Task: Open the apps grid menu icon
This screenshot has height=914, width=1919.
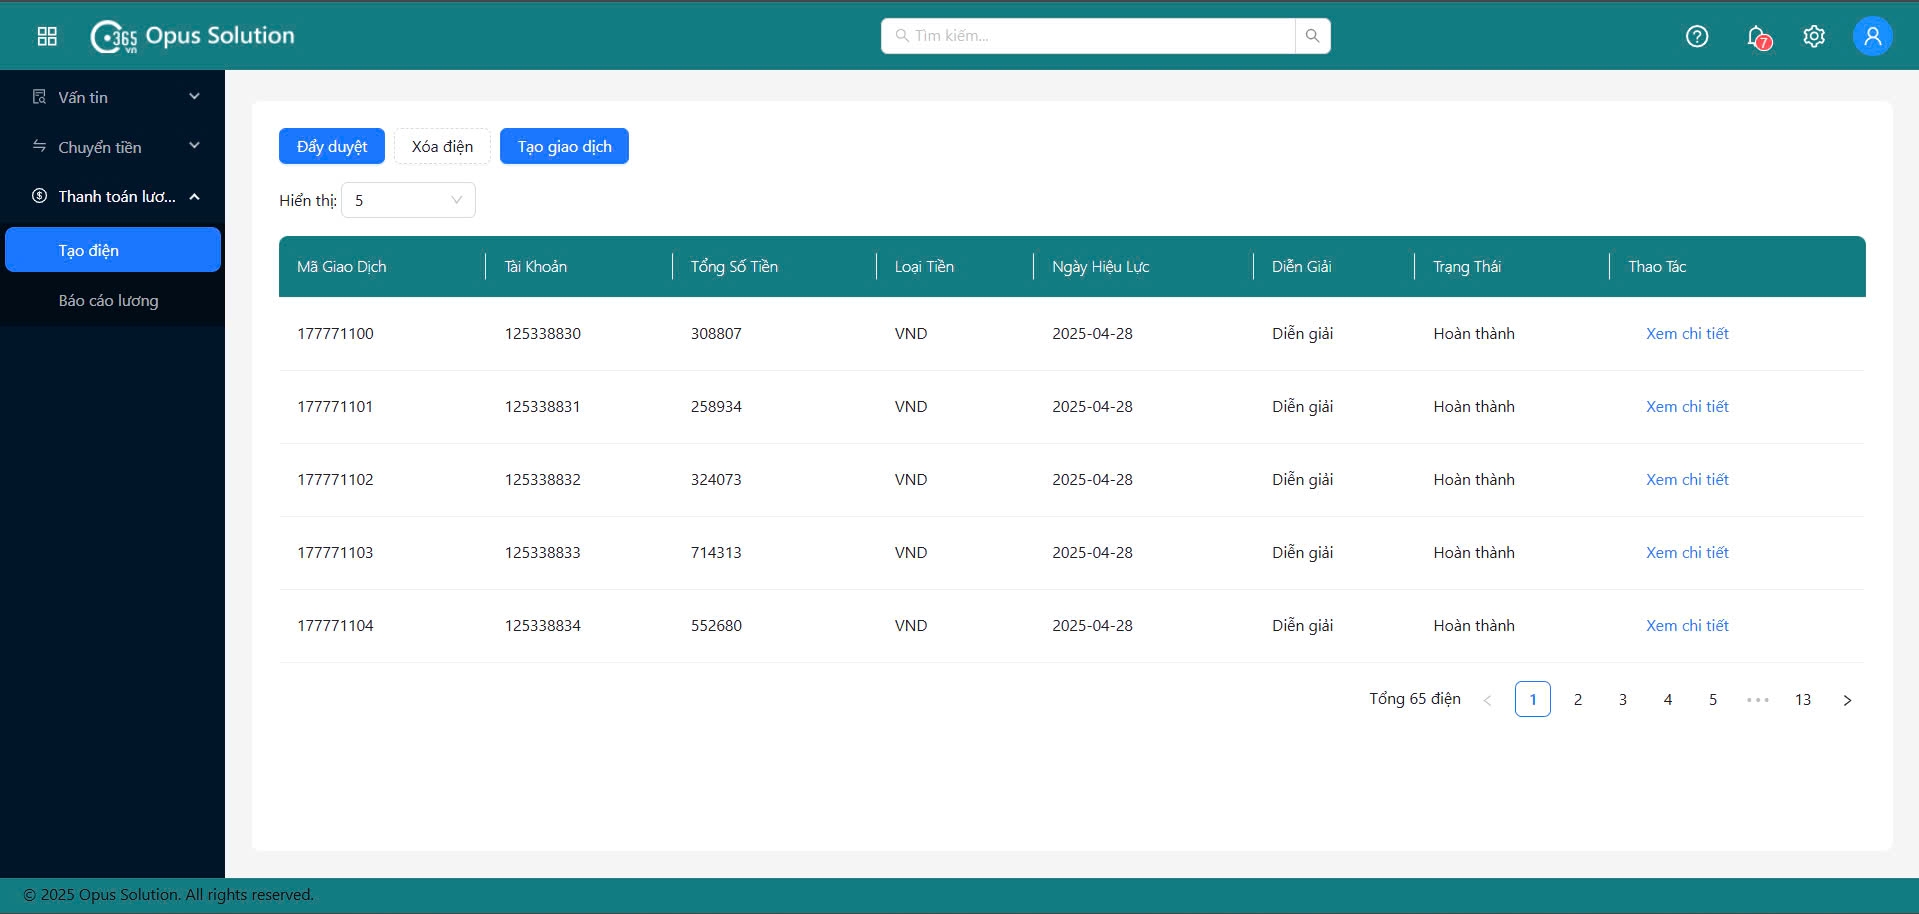Action: click(x=47, y=37)
